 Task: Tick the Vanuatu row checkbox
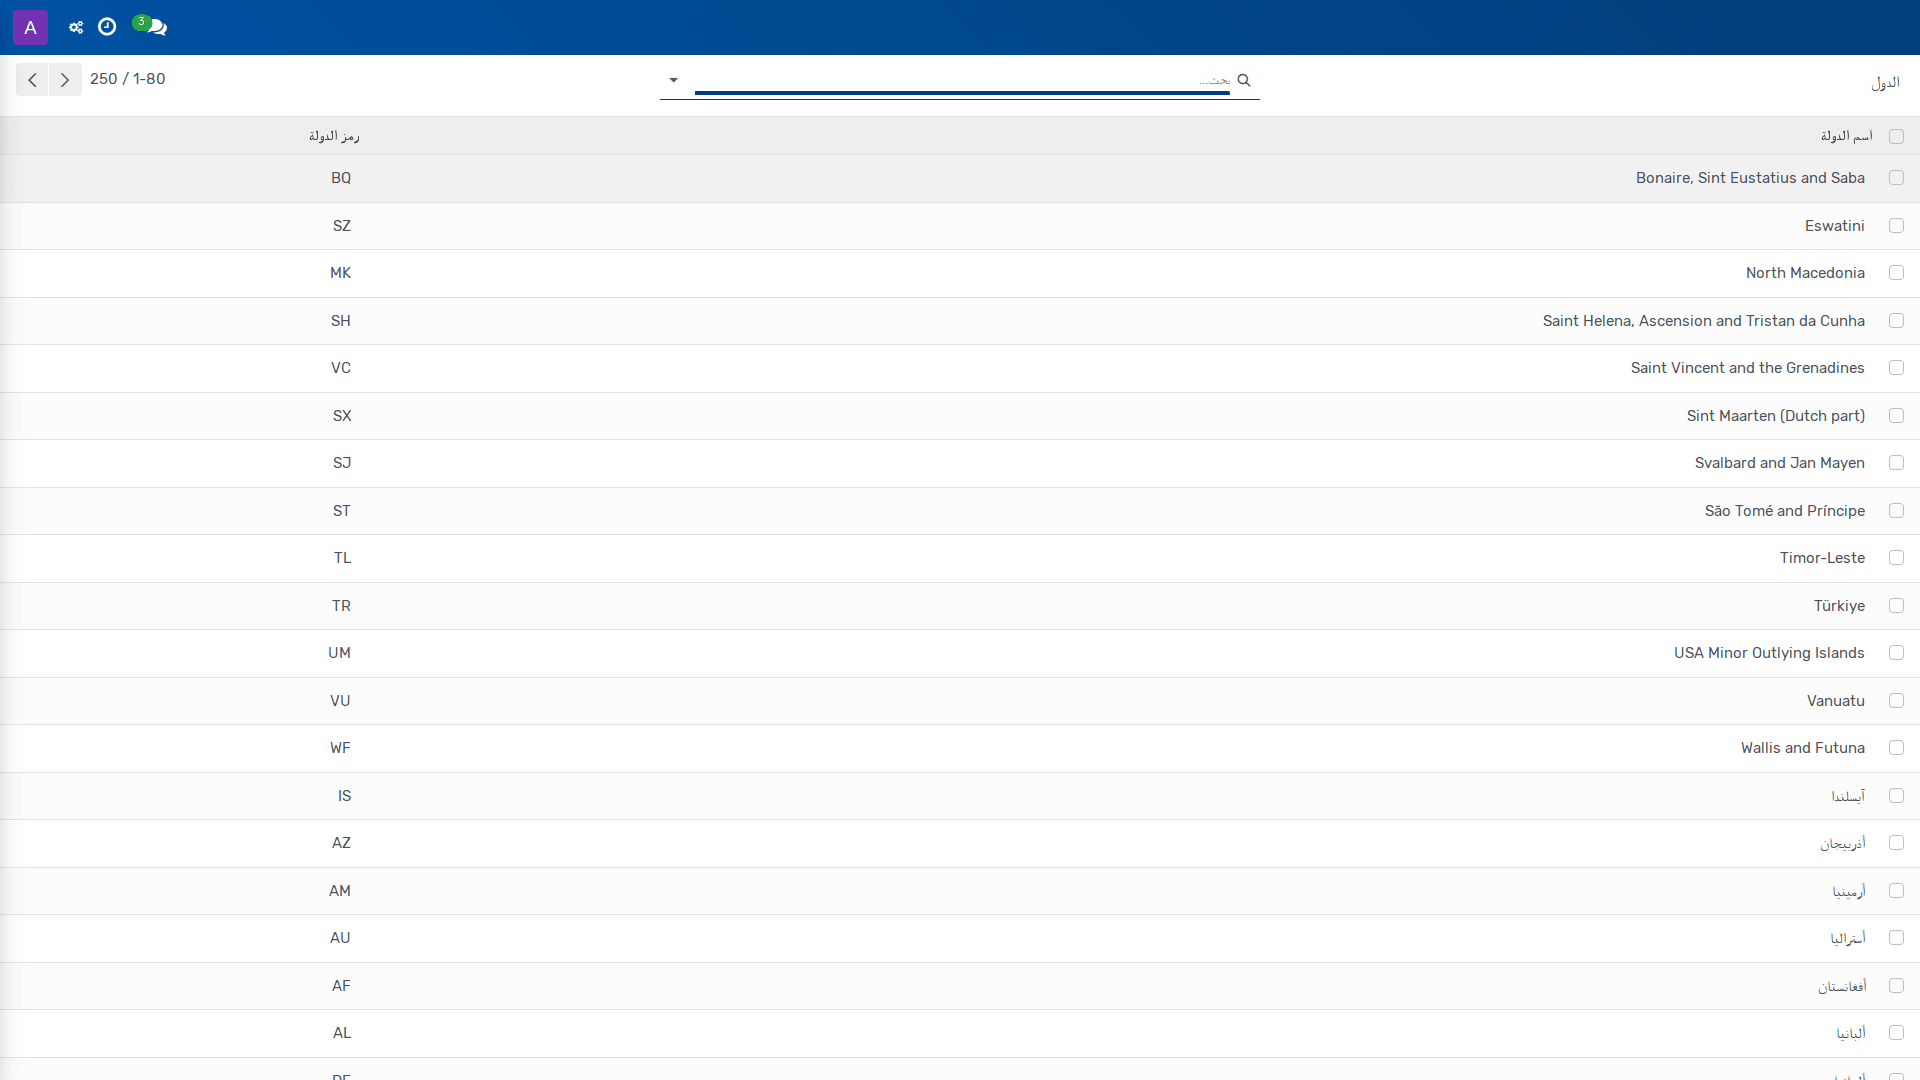pyautogui.click(x=1896, y=701)
